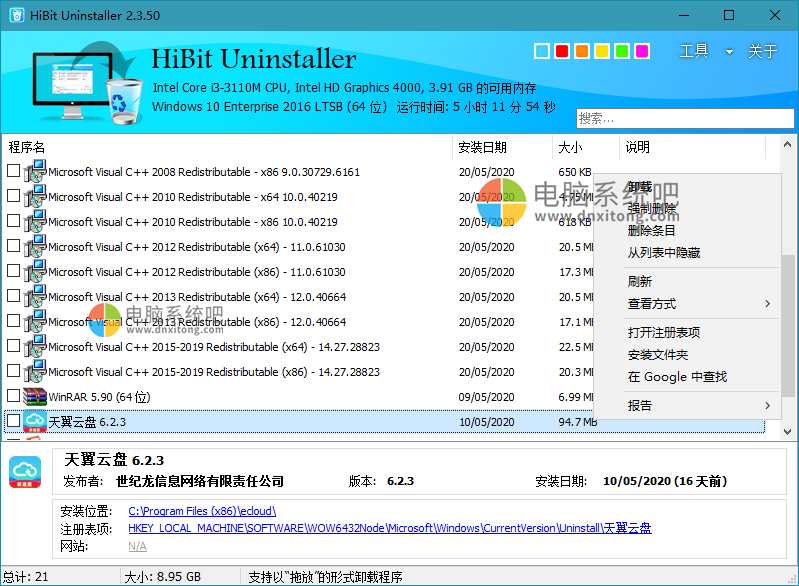Check the box for WinRAR 5.90
The width and height of the screenshot is (799, 586).
[x=14, y=395]
